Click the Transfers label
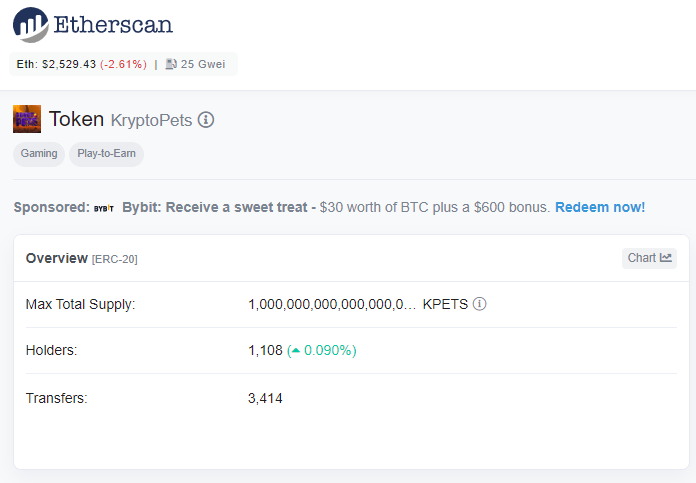The image size is (696, 483). [x=57, y=398]
